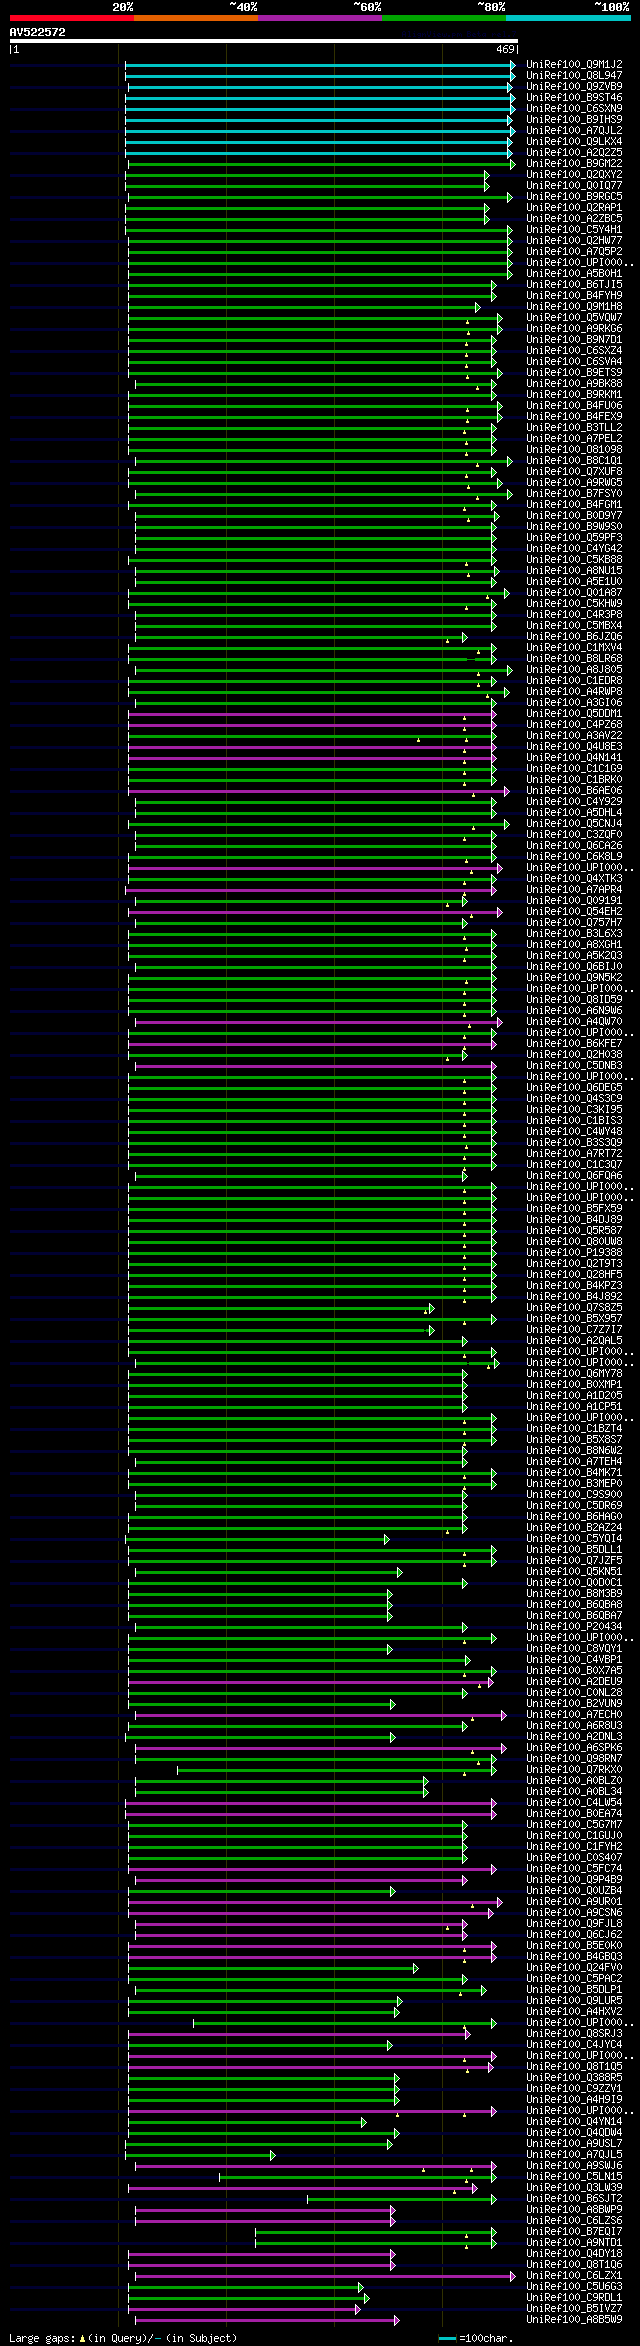
Task: Click the white query length bar under AV522572
Action: [x=263, y=41]
